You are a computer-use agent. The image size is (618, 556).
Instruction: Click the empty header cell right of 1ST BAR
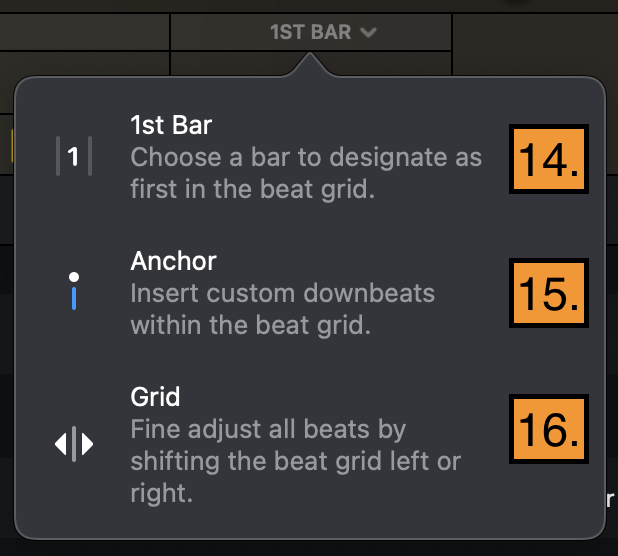pyautogui.click(x=535, y=43)
